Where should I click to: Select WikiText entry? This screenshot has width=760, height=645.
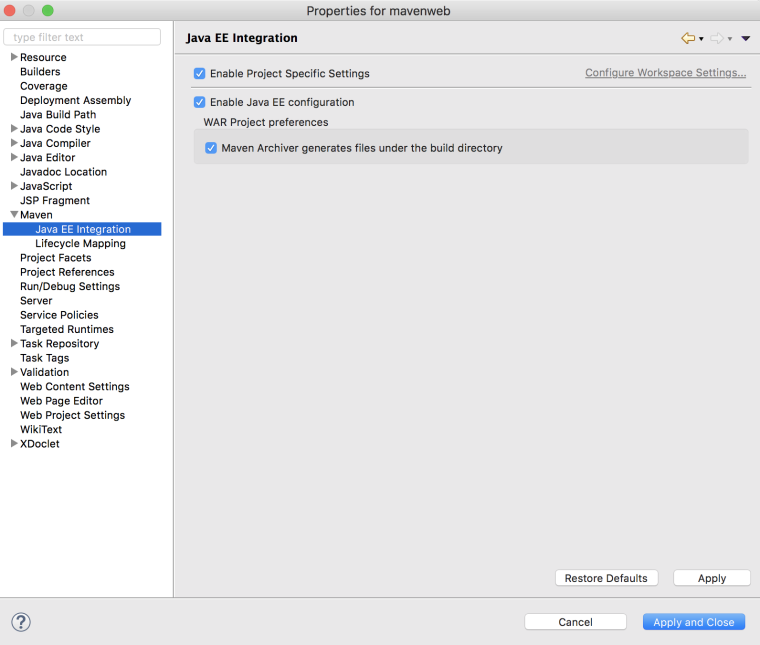(41, 430)
